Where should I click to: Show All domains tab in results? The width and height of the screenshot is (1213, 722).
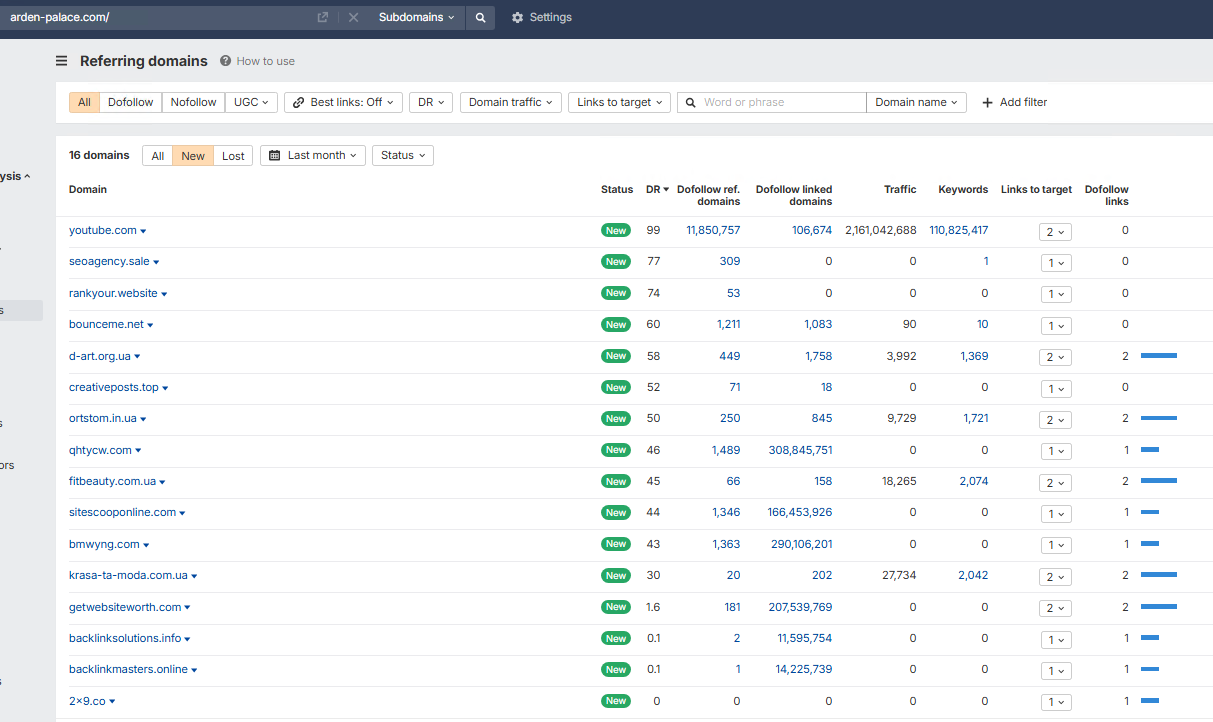click(158, 155)
